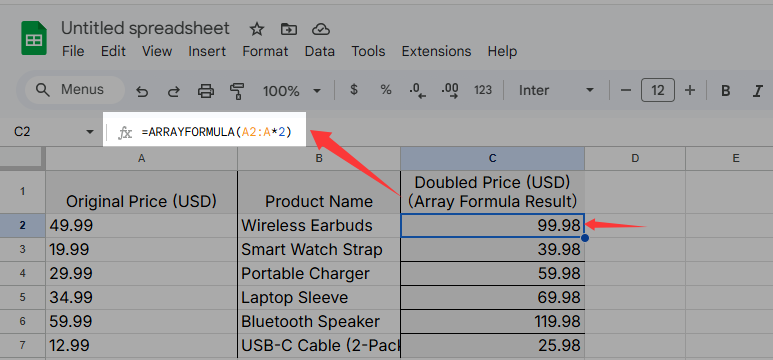This screenshot has height=360, width=773.
Task: Print the spreadsheet with the printer icon
Action: [206, 91]
